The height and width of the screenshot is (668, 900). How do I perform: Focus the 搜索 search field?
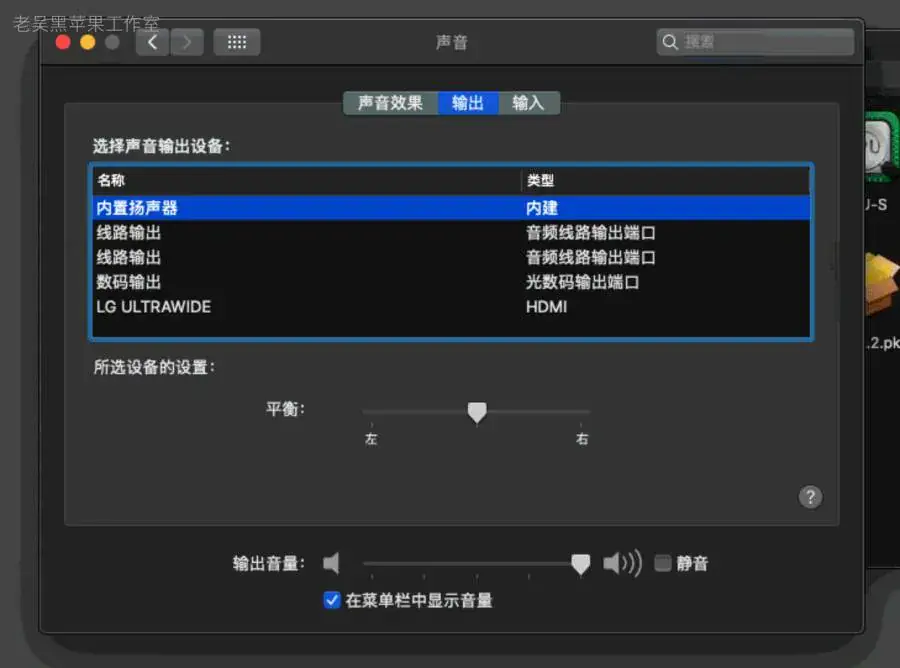pyautogui.click(x=755, y=42)
